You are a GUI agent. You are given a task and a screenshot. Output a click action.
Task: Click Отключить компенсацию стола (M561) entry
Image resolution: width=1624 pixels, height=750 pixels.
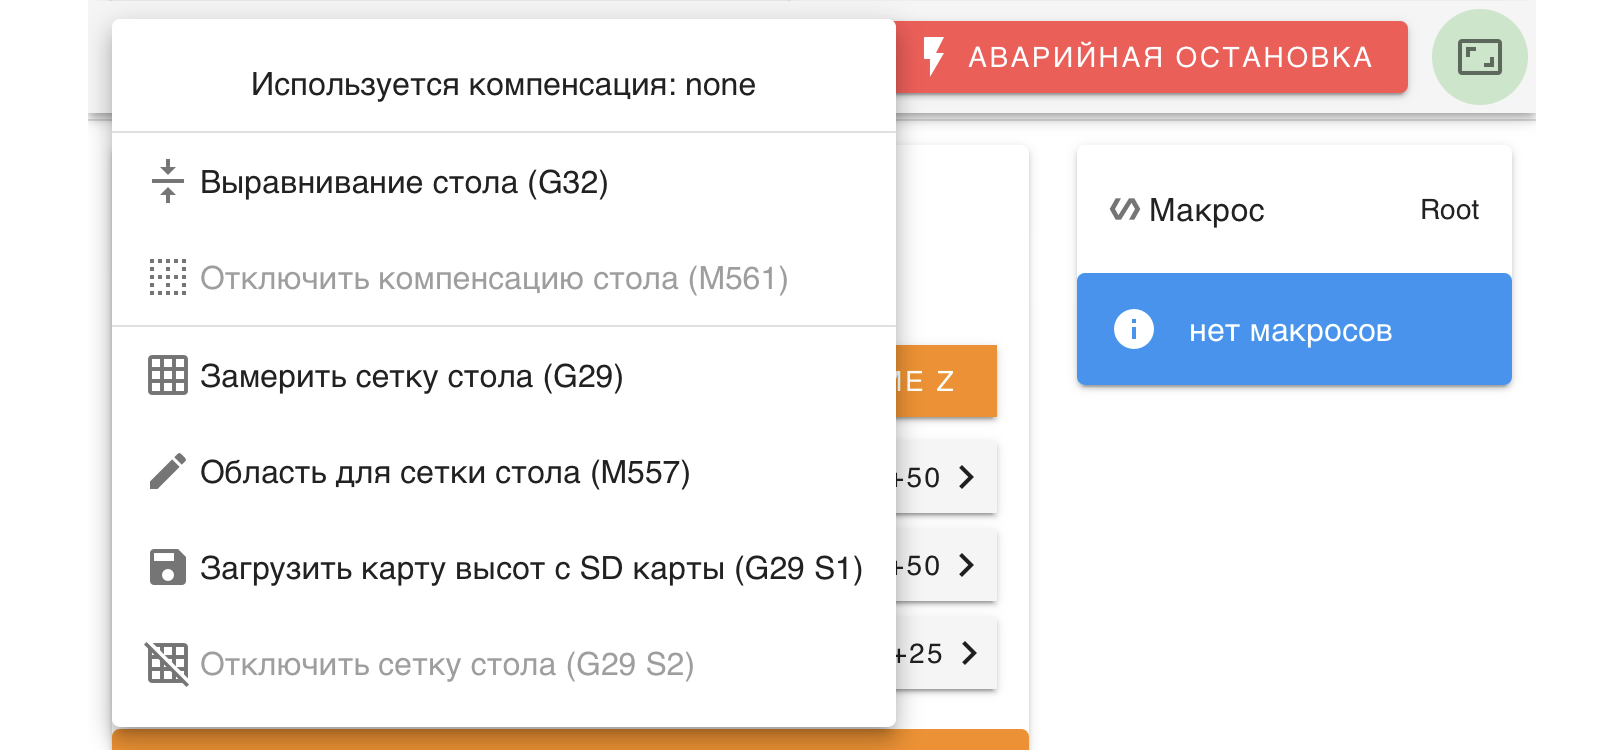494,278
